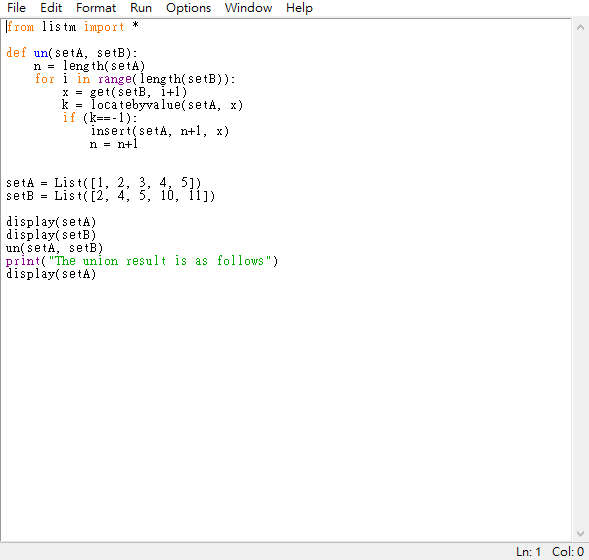
Task: Click the 'x = get(setB, i+1)' line
Action: click(x=124, y=92)
